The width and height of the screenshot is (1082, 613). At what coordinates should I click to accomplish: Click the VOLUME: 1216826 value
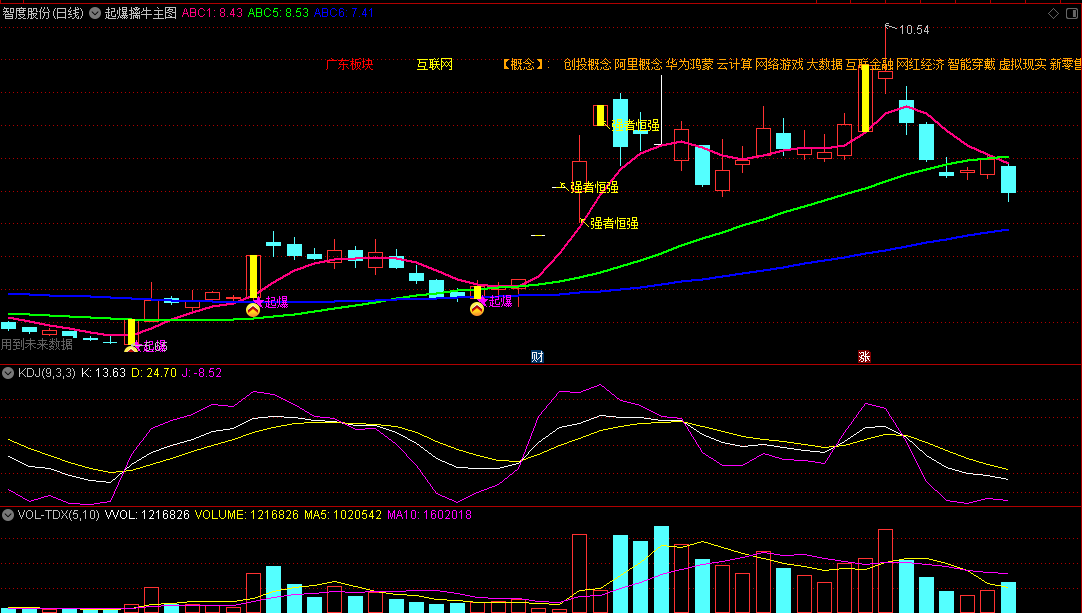click(246, 515)
